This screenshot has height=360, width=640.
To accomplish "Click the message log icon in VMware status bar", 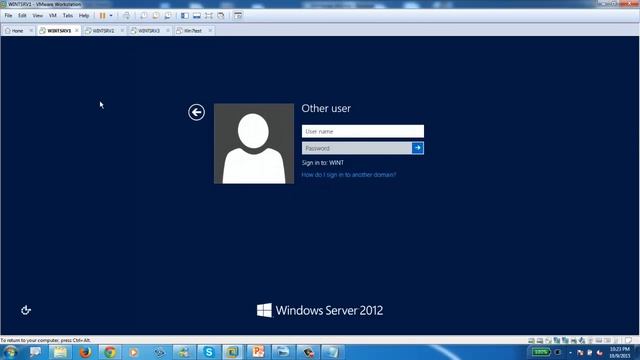I will [x=628, y=340].
